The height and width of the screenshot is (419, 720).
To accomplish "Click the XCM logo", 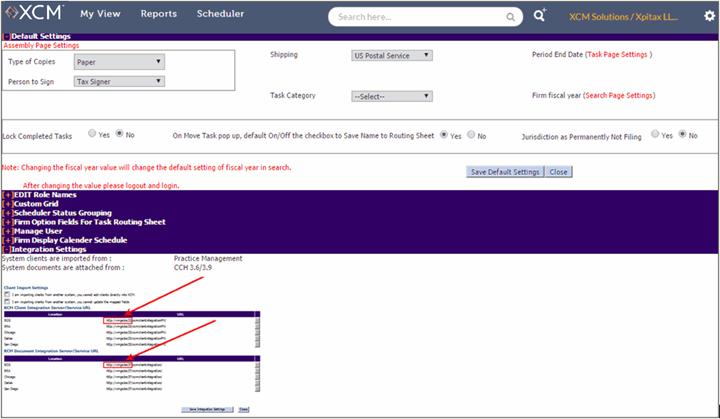I will [x=34, y=15].
